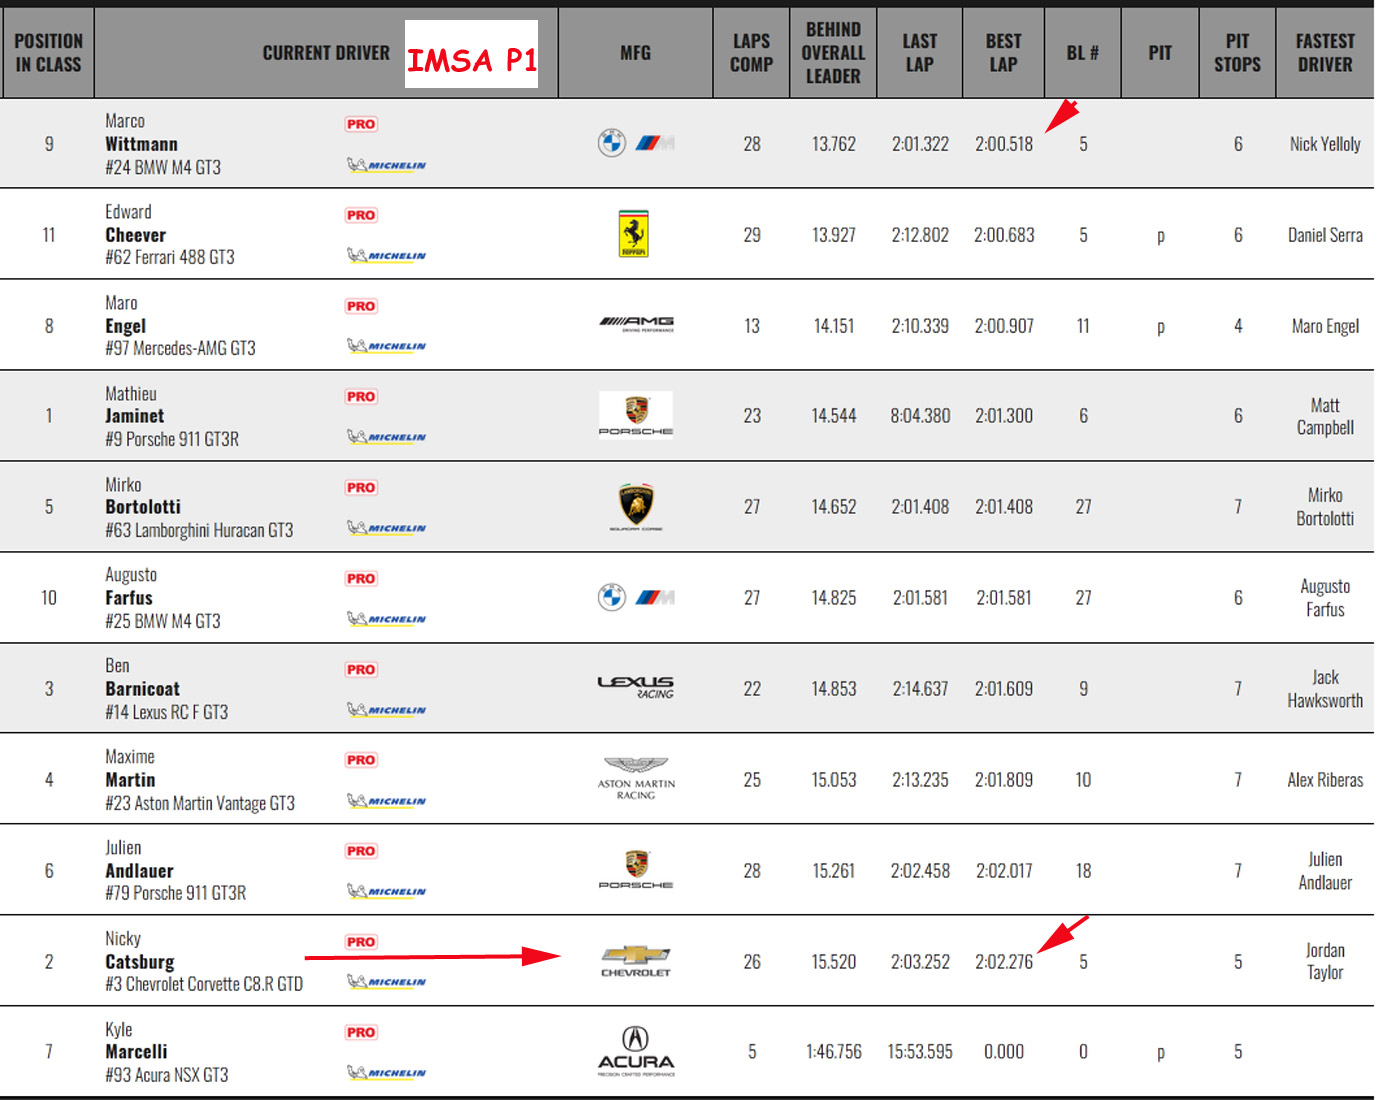1387x1100 pixels.
Task: Click the Michelin logo in Kyle Marcelli's row
Action: pyautogui.click(x=386, y=1073)
